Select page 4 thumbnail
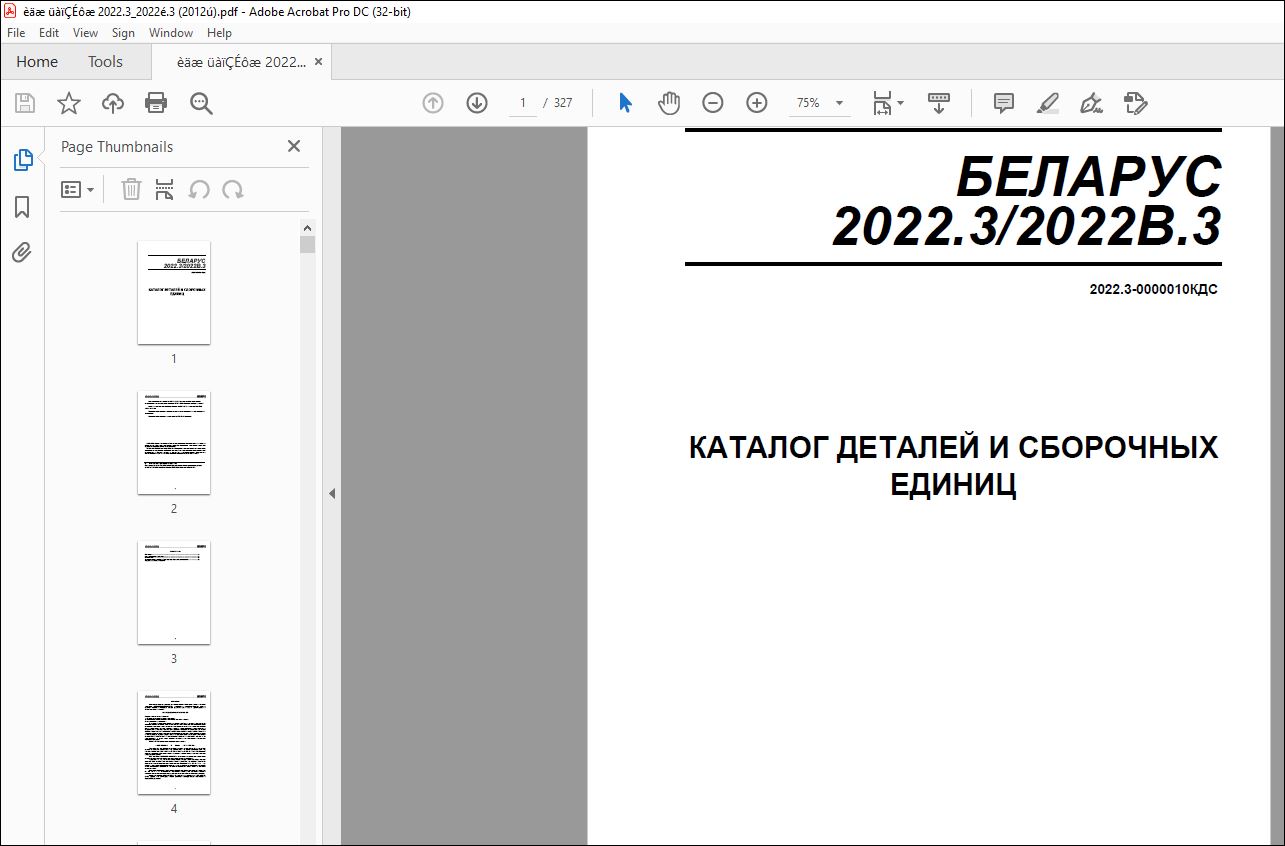Image resolution: width=1285 pixels, height=846 pixels. point(174,742)
